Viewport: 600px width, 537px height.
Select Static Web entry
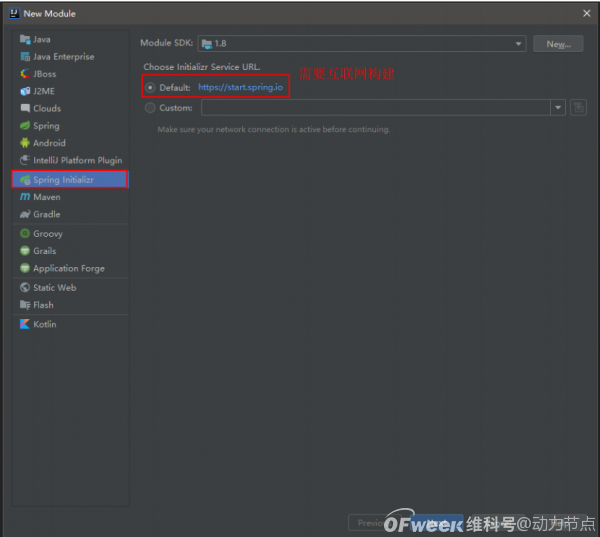pos(71,287)
